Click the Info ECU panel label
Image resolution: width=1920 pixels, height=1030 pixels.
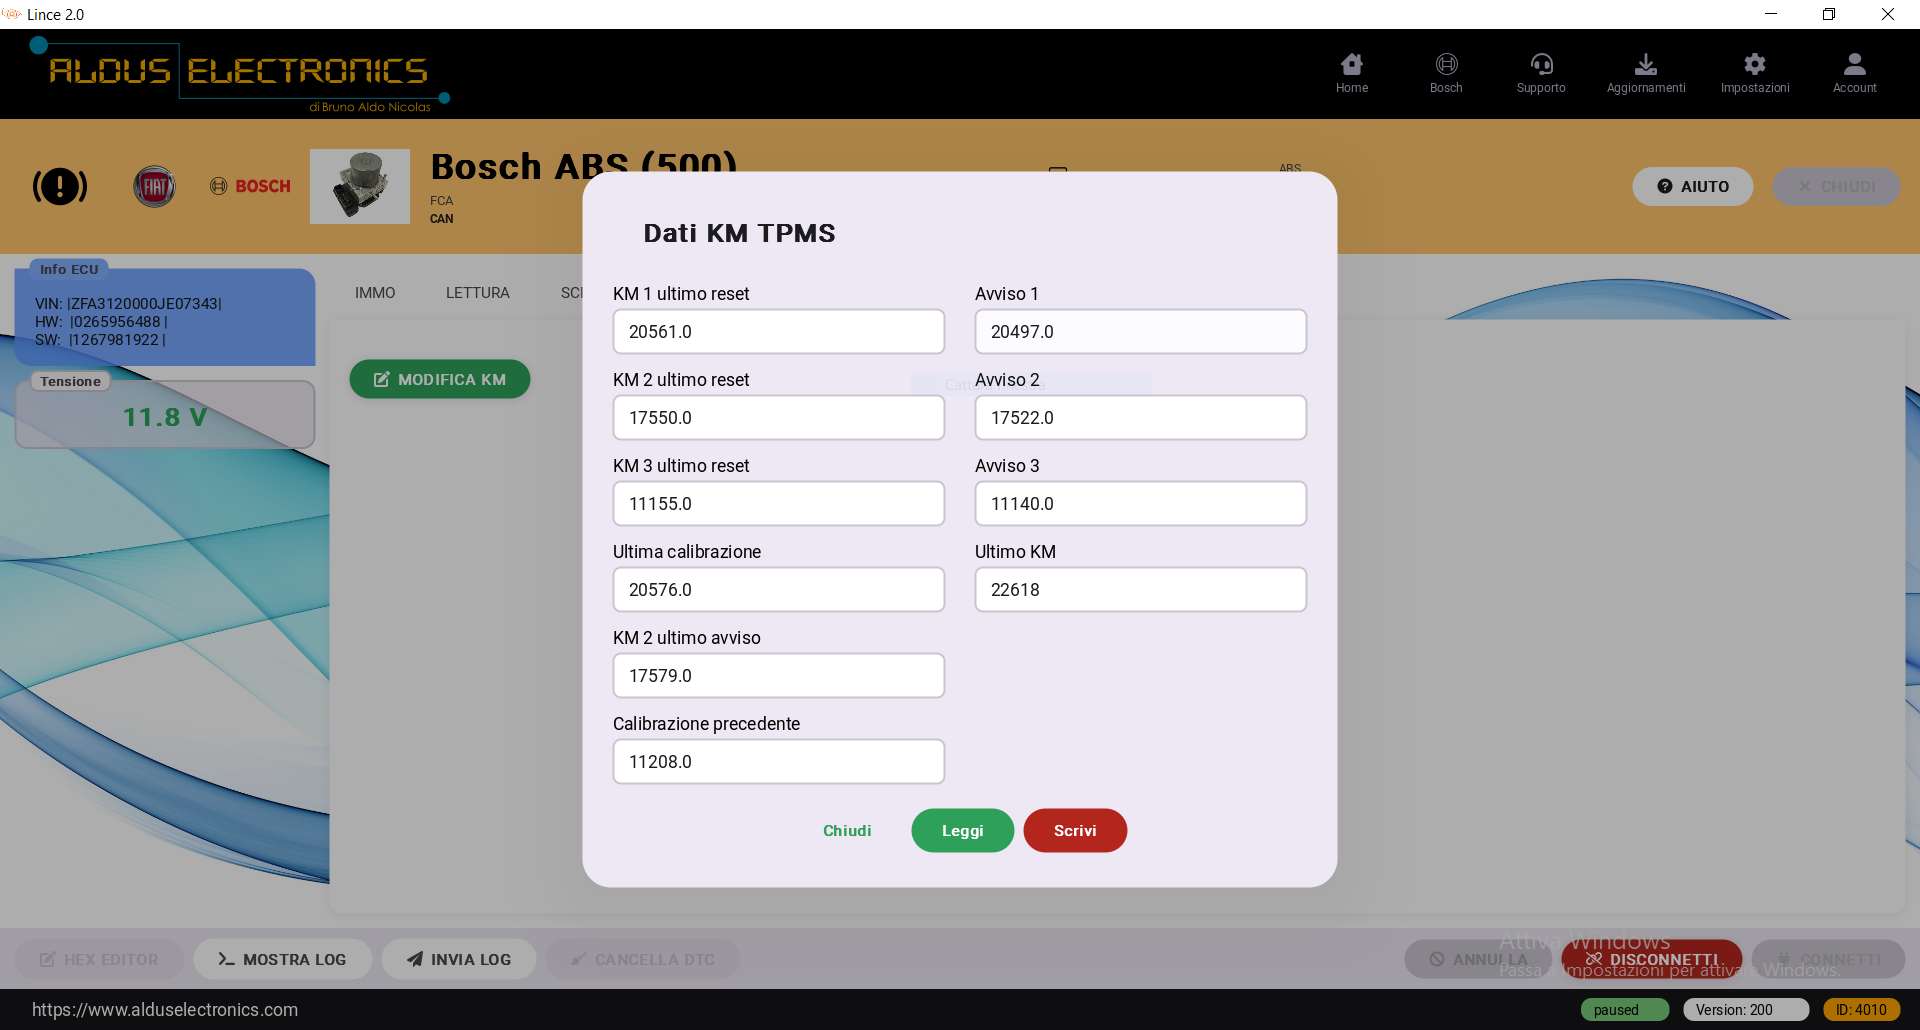69,270
